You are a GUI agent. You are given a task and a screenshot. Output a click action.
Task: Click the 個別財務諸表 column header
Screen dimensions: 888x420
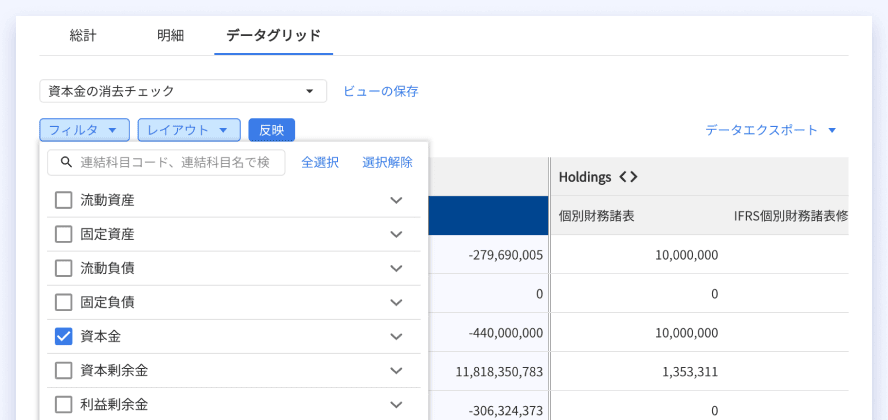tap(596, 216)
